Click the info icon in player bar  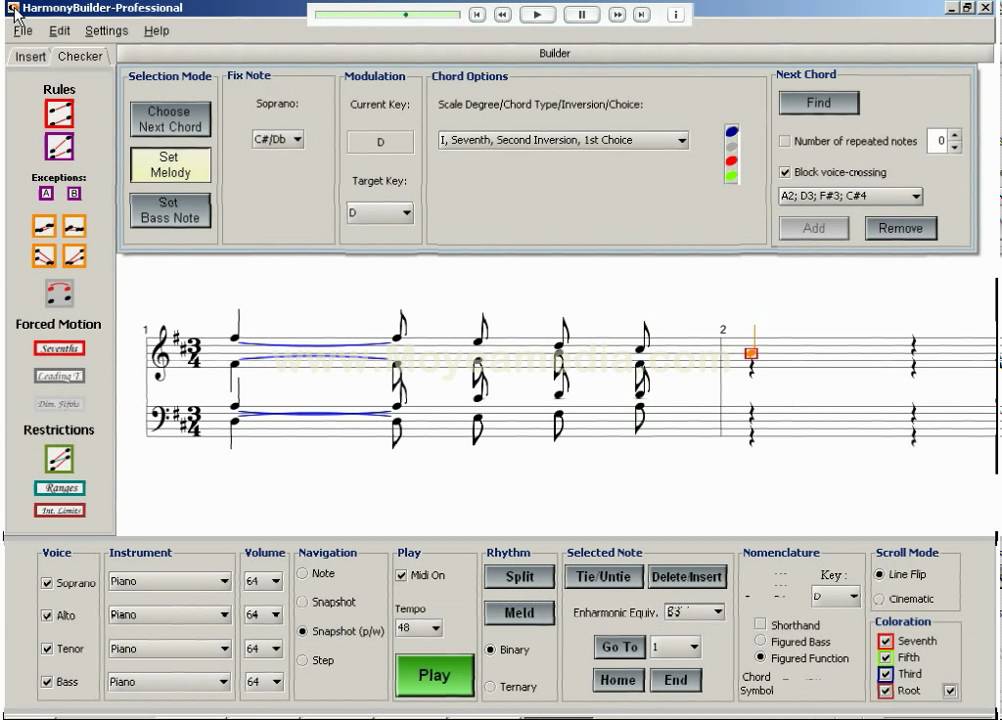[675, 15]
